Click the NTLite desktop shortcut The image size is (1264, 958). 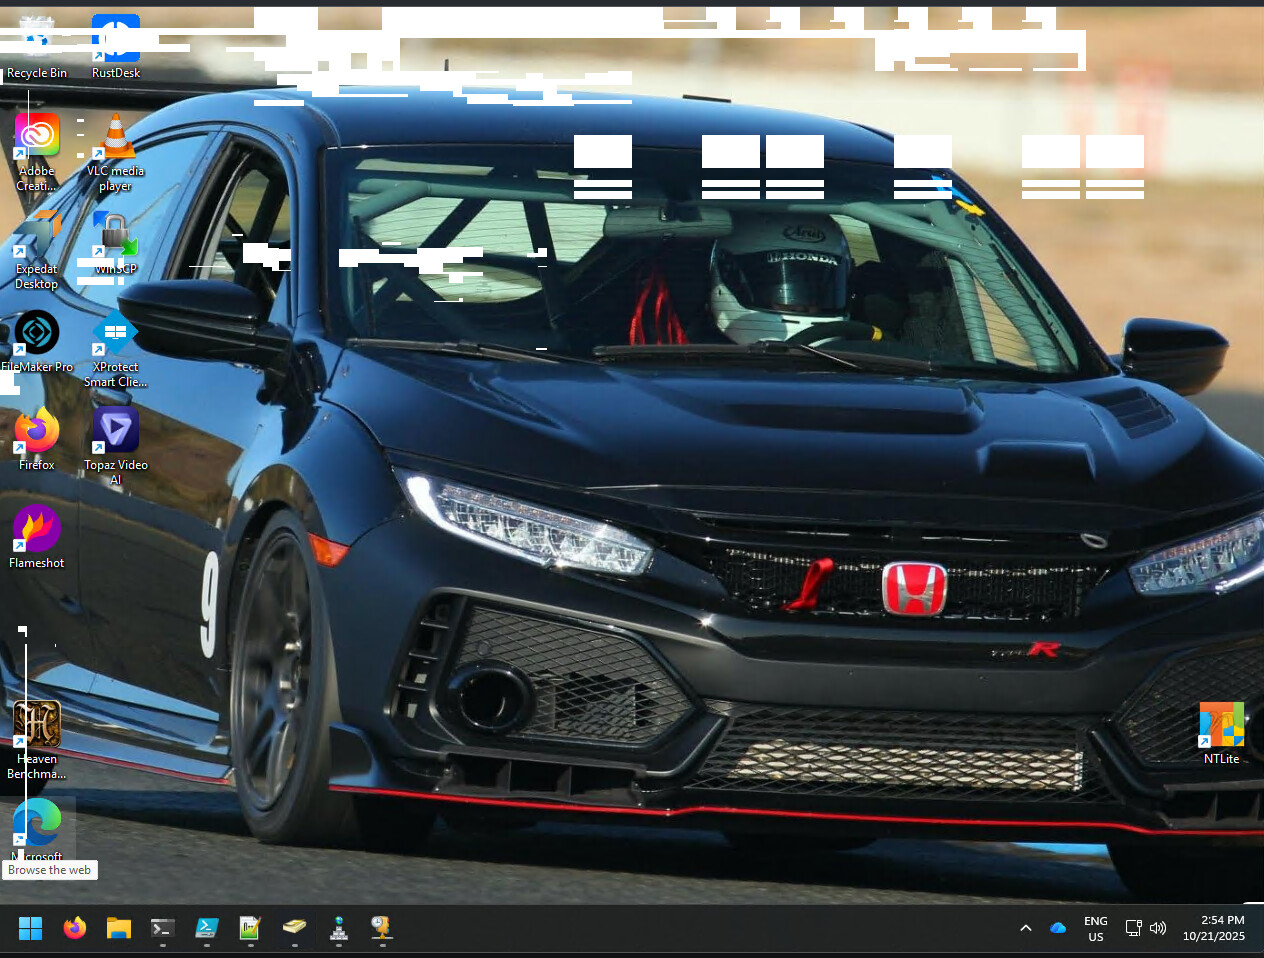1221,727
